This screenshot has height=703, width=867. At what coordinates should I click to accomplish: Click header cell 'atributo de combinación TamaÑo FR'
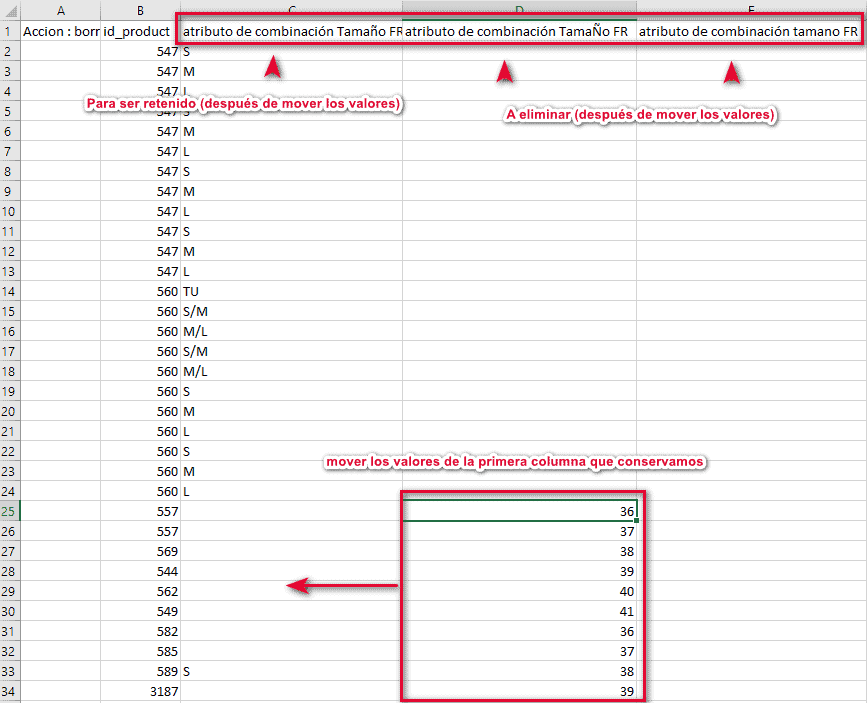click(519, 31)
